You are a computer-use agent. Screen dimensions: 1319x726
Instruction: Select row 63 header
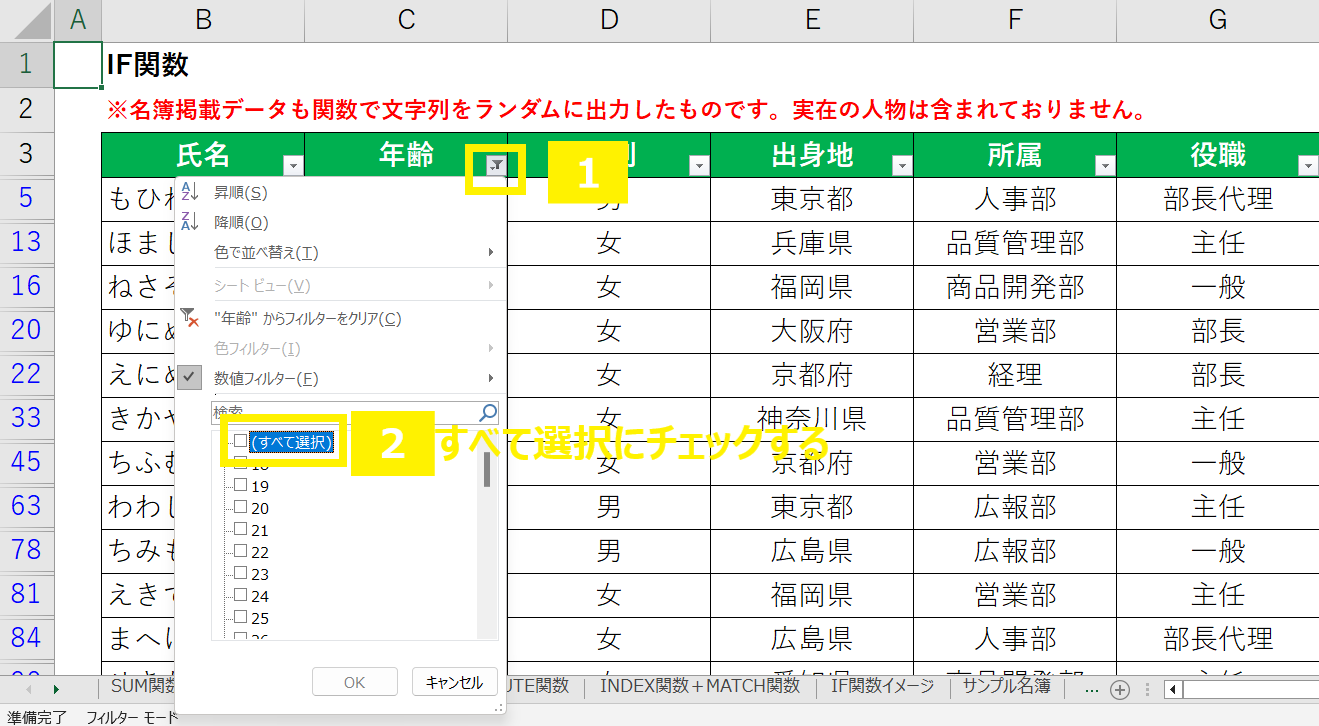click(x=27, y=505)
